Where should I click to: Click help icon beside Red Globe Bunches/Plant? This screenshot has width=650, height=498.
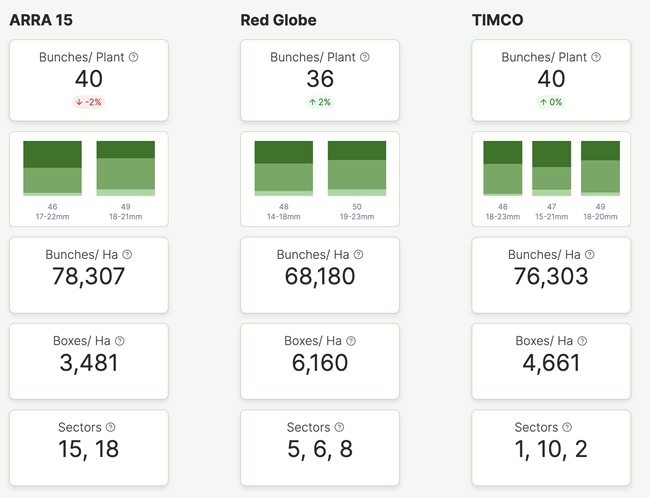point(364,57)
